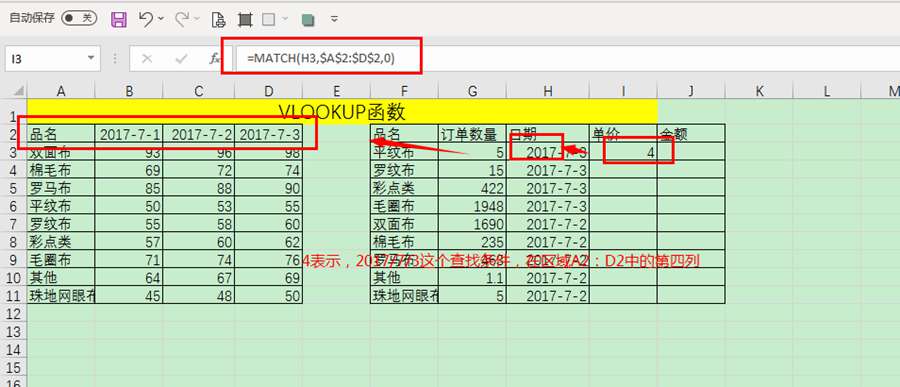Open the redo history dropdown arrow
900x387 pixels.
click(197, 19)
